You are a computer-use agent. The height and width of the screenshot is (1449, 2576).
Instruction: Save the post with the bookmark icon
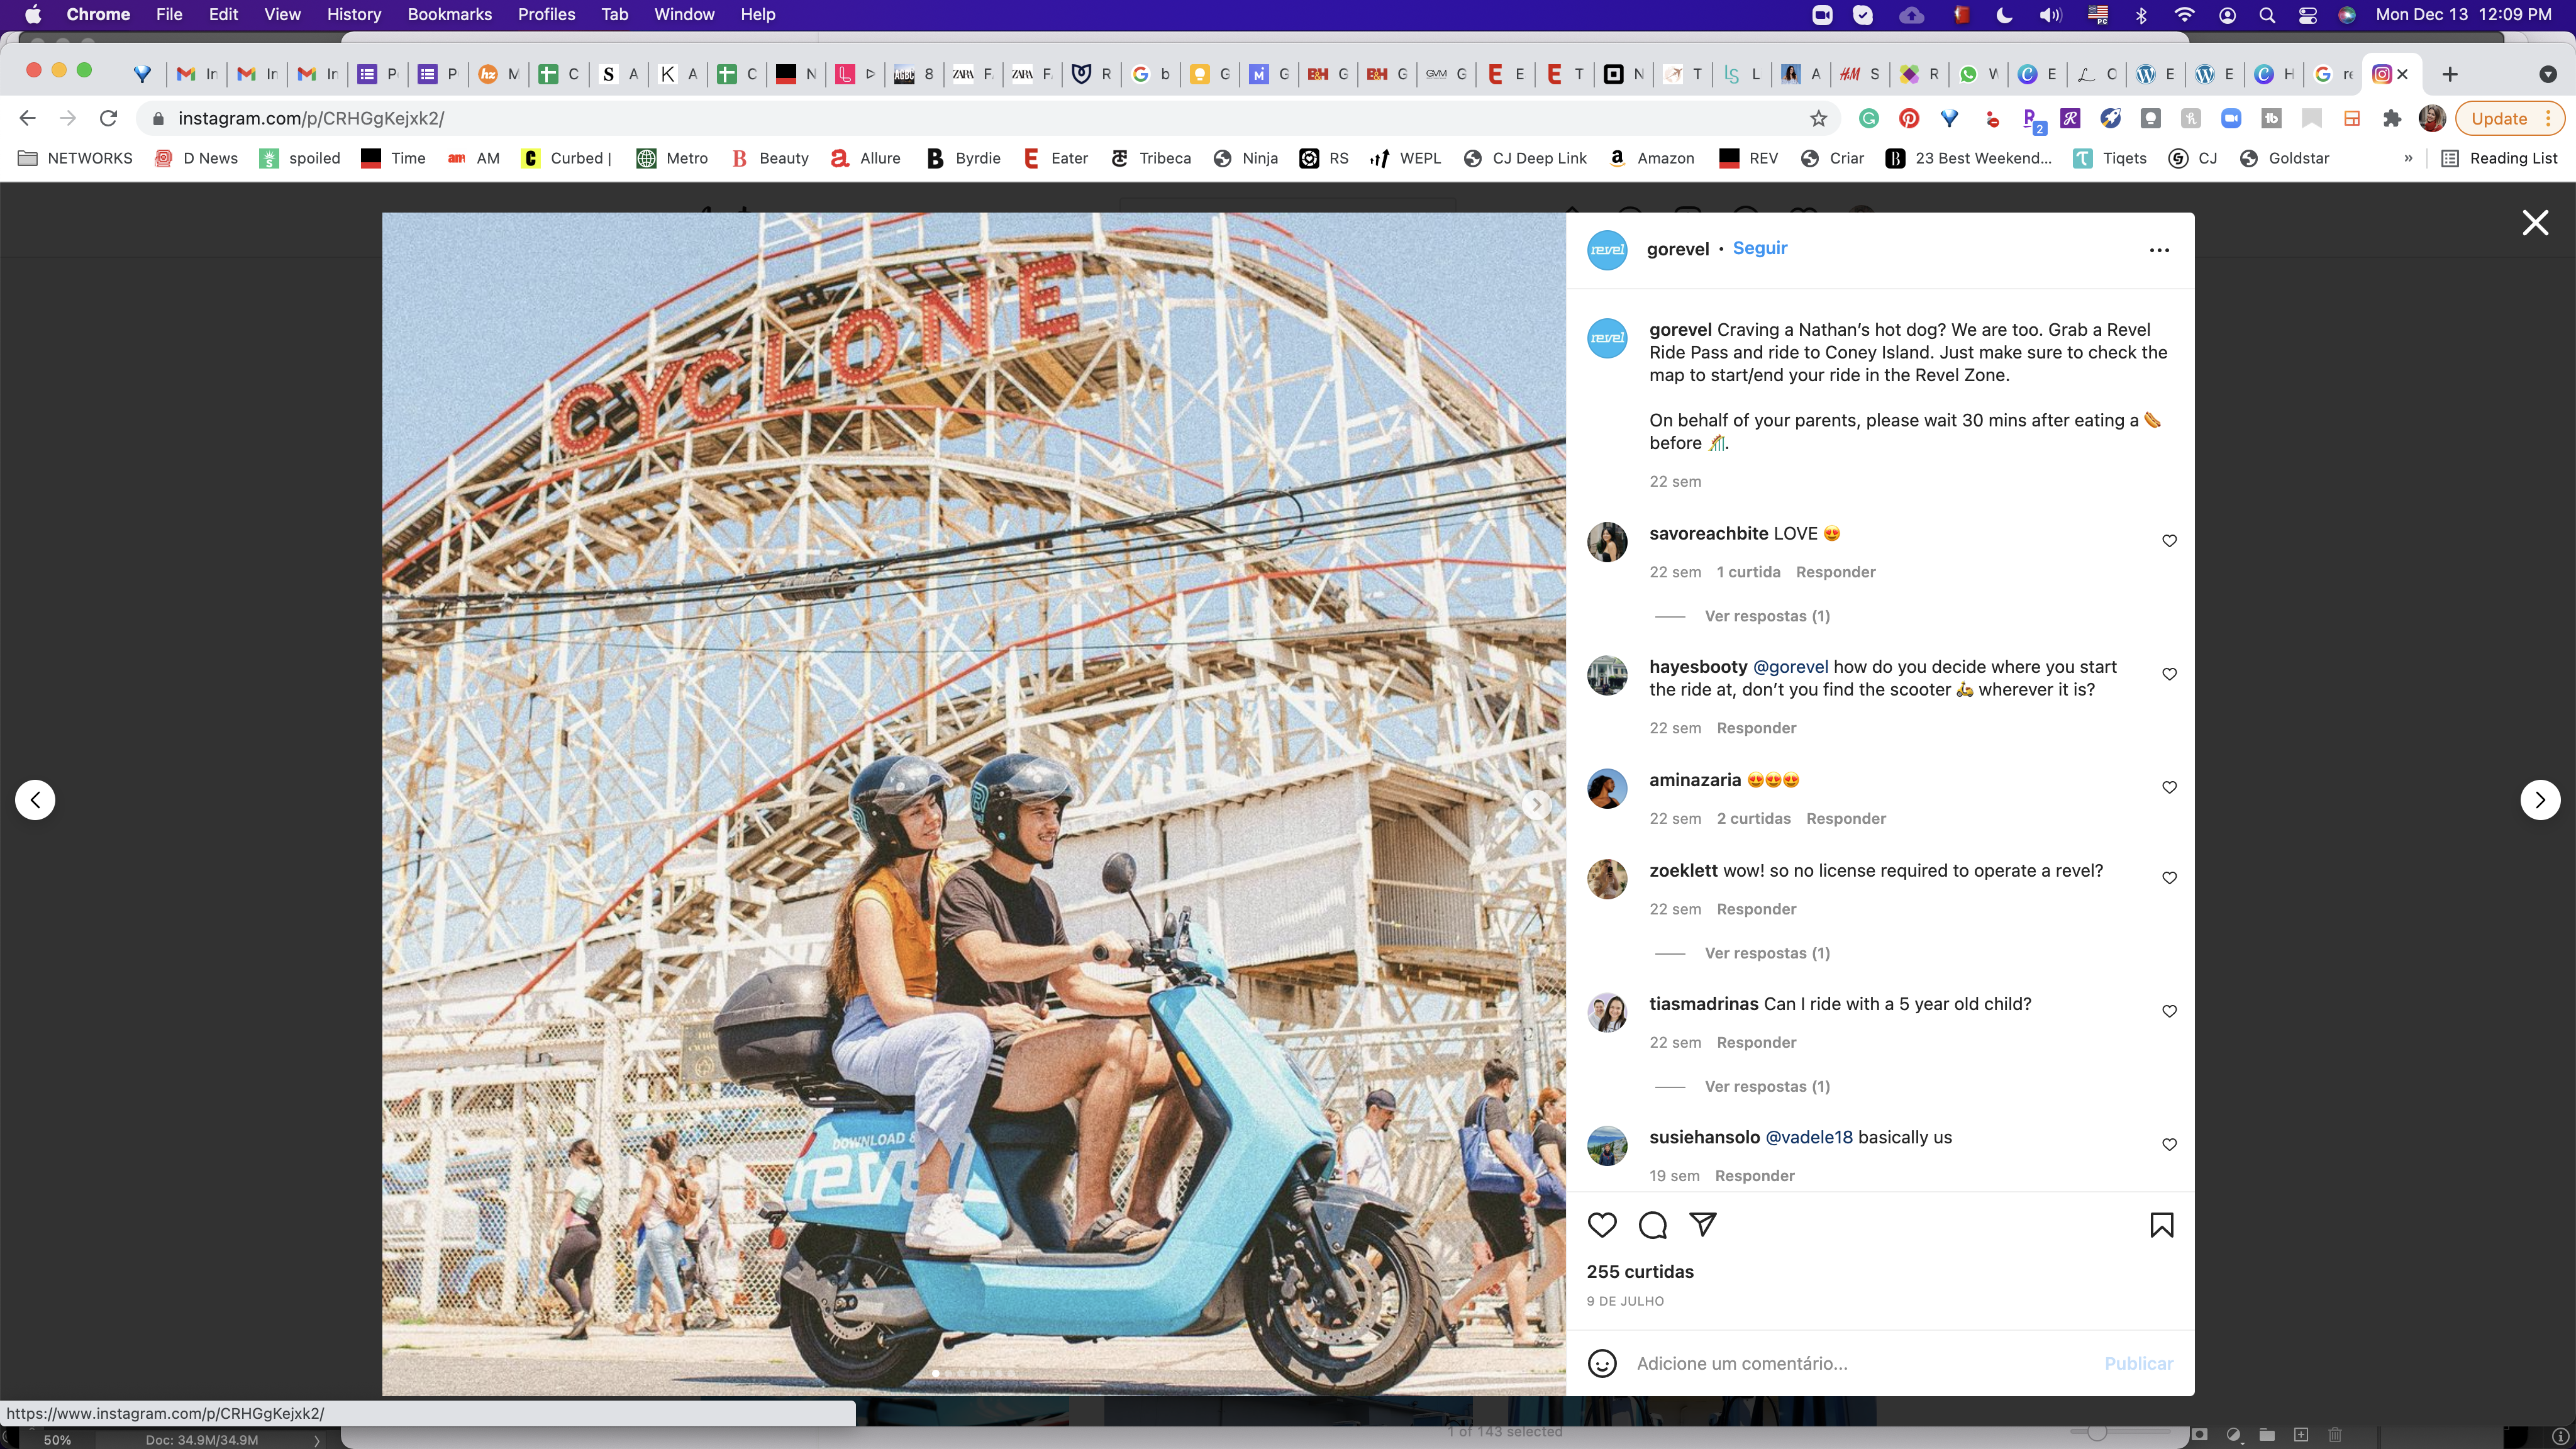(2161, 1225)
